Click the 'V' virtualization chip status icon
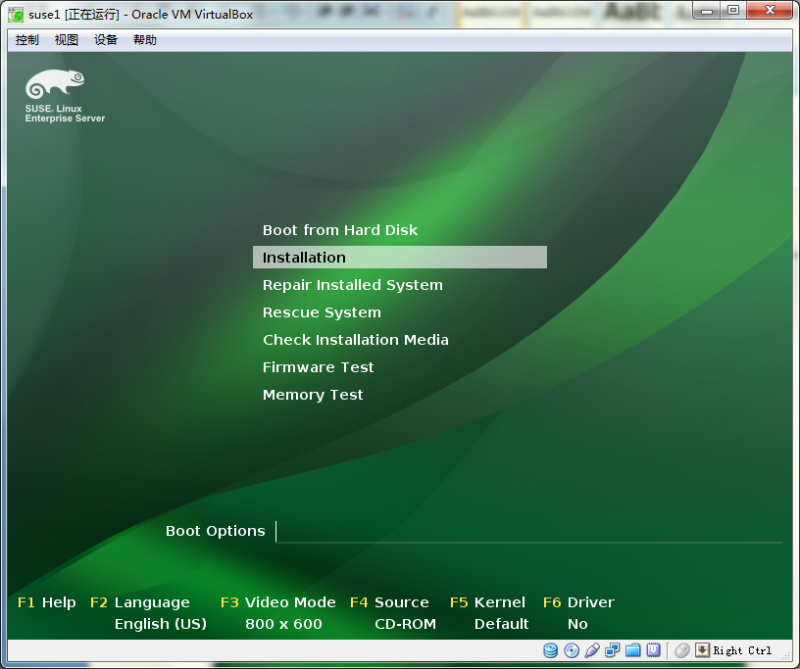Viewport: 800px width, 669px height. [653, 650]
